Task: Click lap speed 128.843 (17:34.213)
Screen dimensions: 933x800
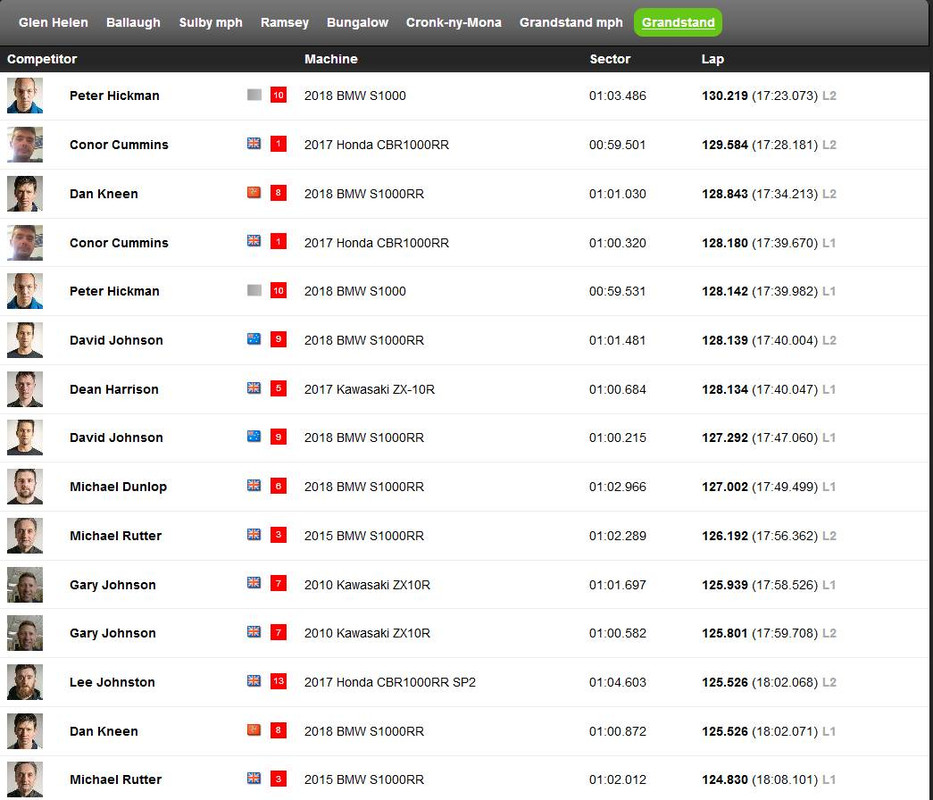Action: tap(760, 194)
